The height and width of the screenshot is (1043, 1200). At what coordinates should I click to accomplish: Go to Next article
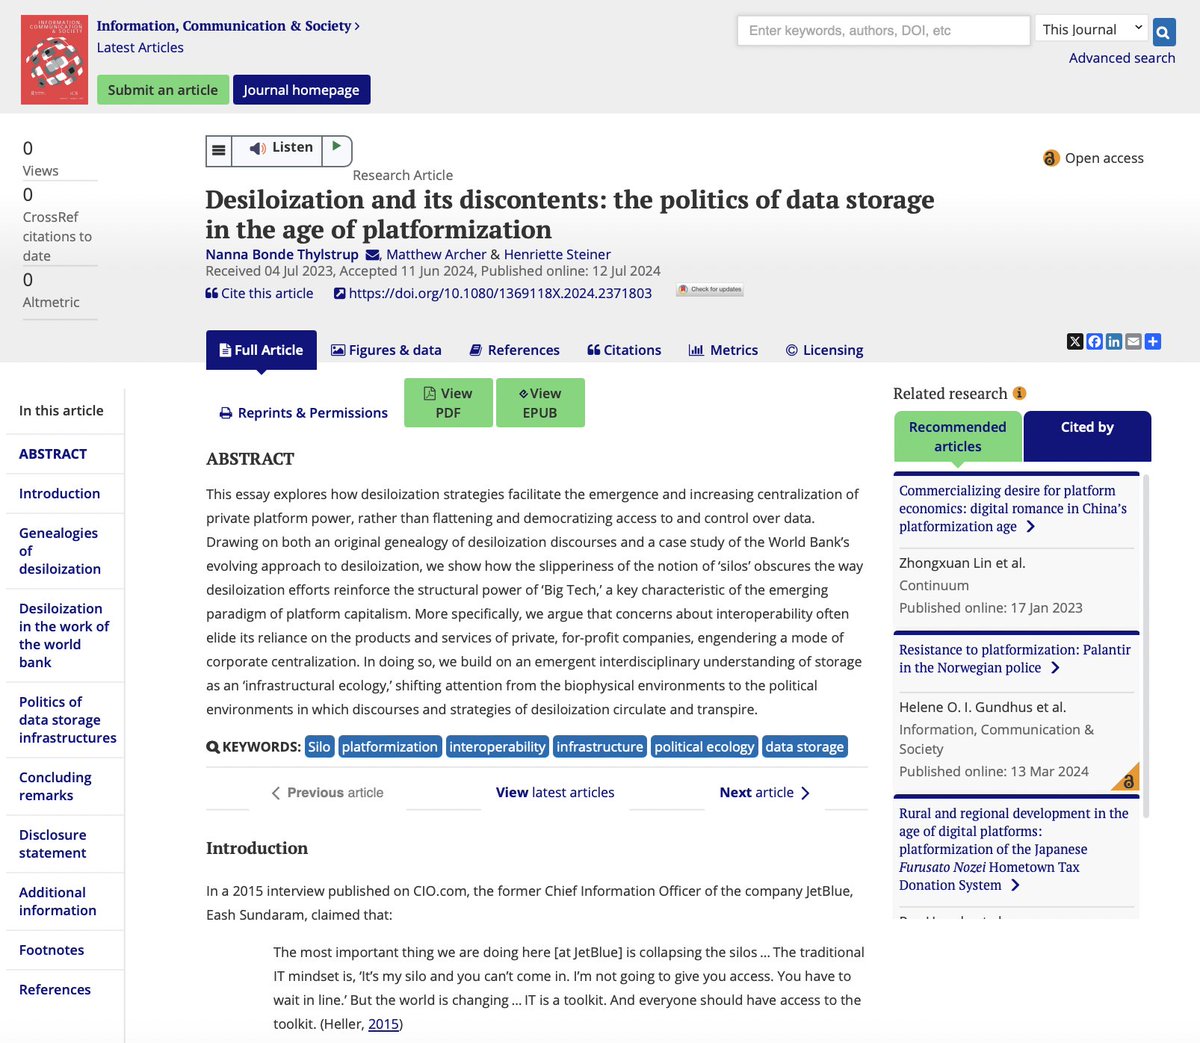pos(765,792)
